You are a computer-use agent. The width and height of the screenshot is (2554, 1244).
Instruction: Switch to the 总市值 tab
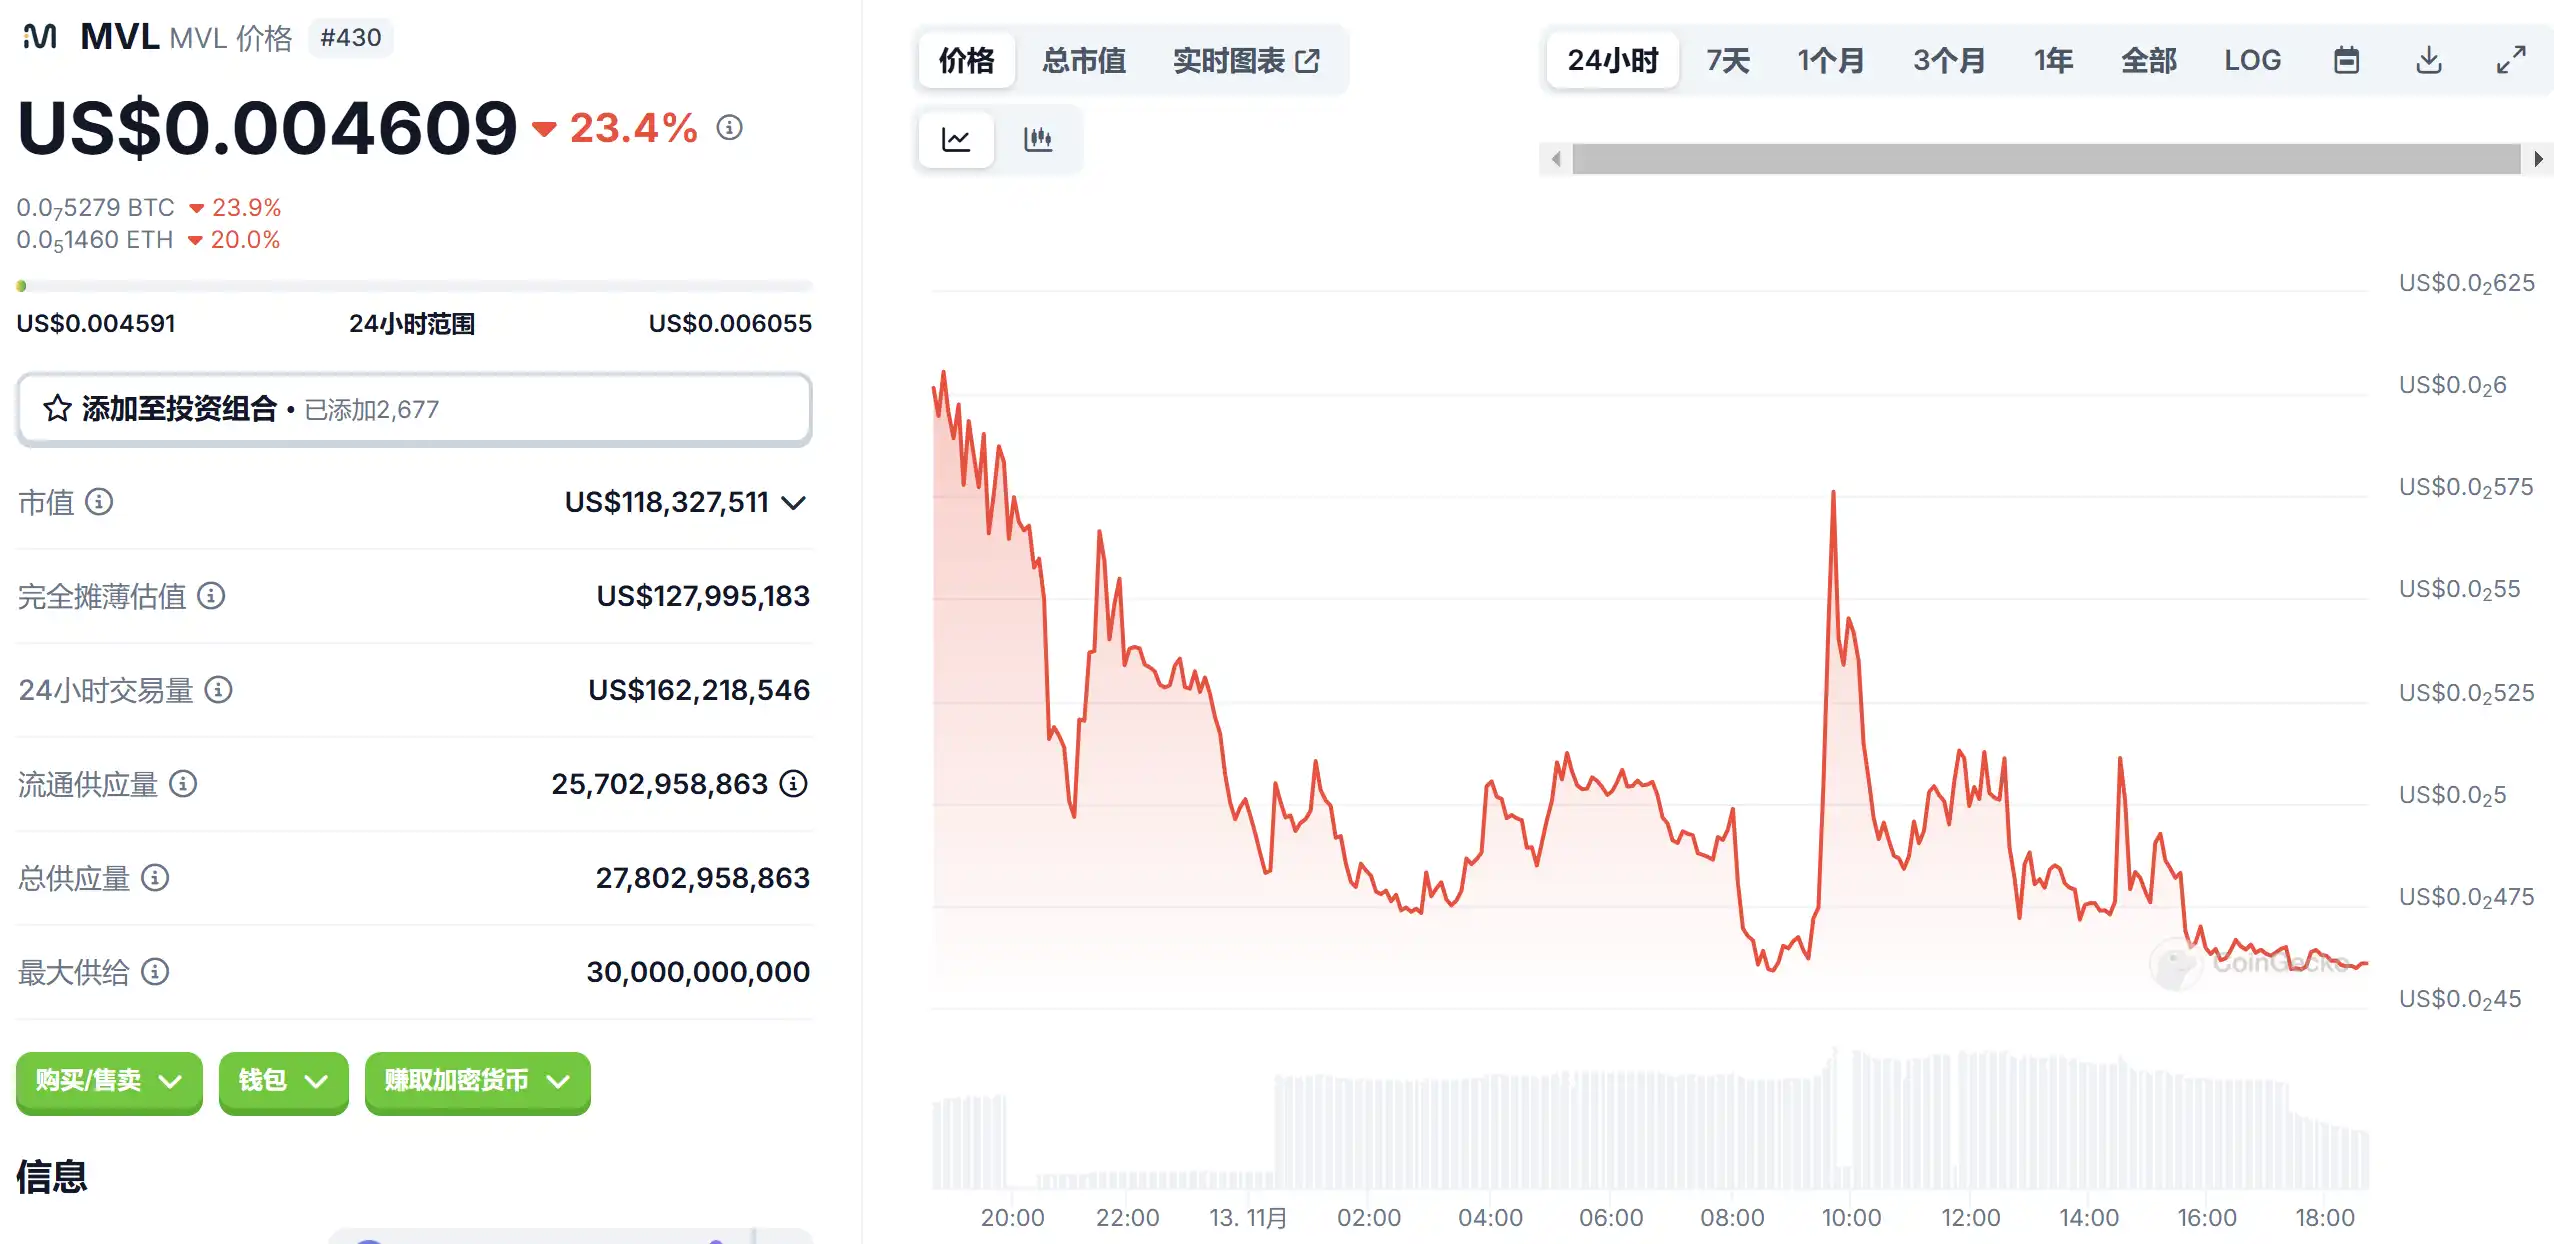(1084, 61)
